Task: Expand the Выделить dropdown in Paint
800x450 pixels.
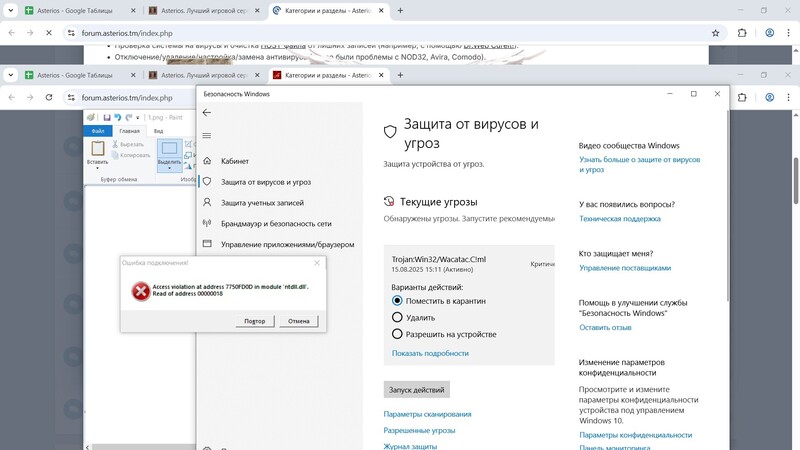Action: tap(170, 168)
